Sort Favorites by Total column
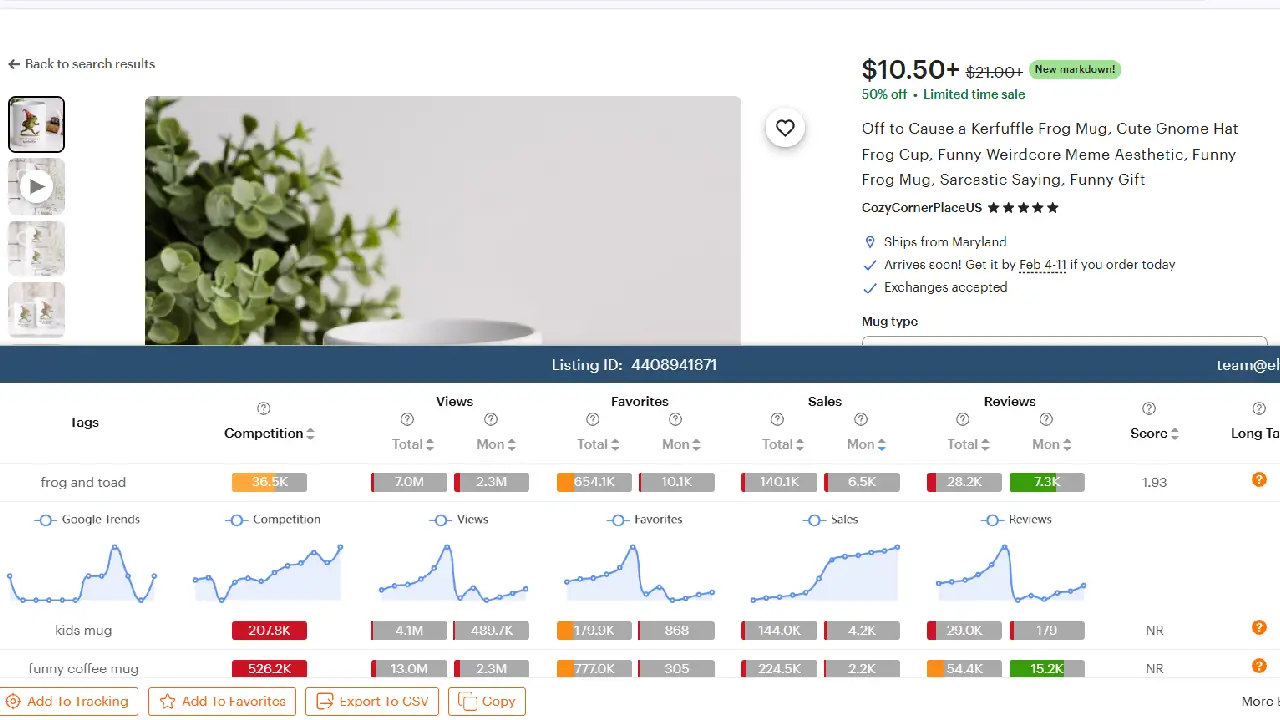1280x720 pixels. tap(597, 444)
